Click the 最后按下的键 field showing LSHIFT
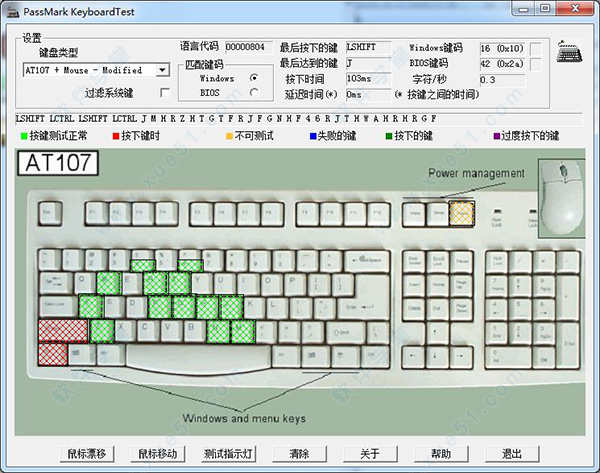 [x=368, y=47]
